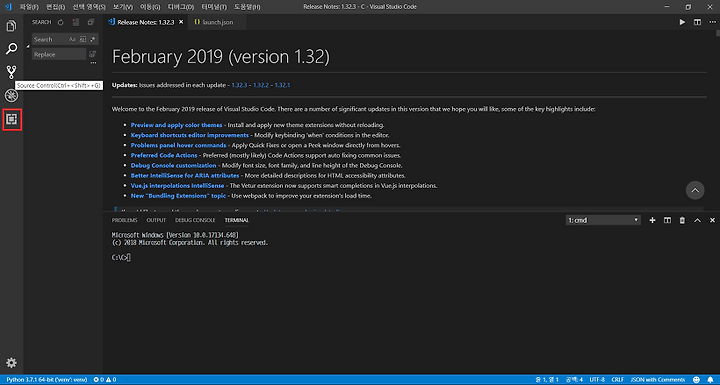
Task: Select the TERMINAL panel tab
Action: click(x=236, y=220)
